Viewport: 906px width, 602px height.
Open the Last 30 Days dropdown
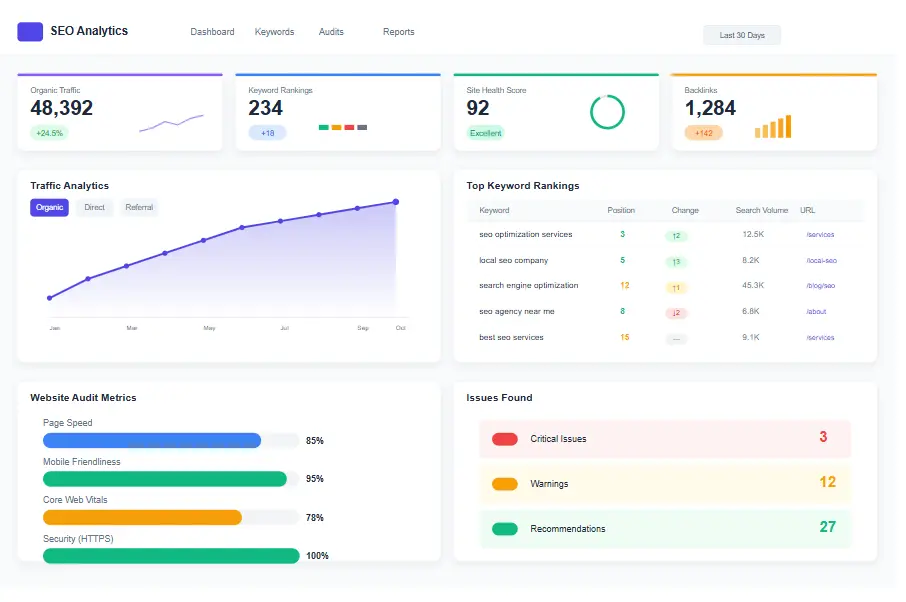point(741,34)
